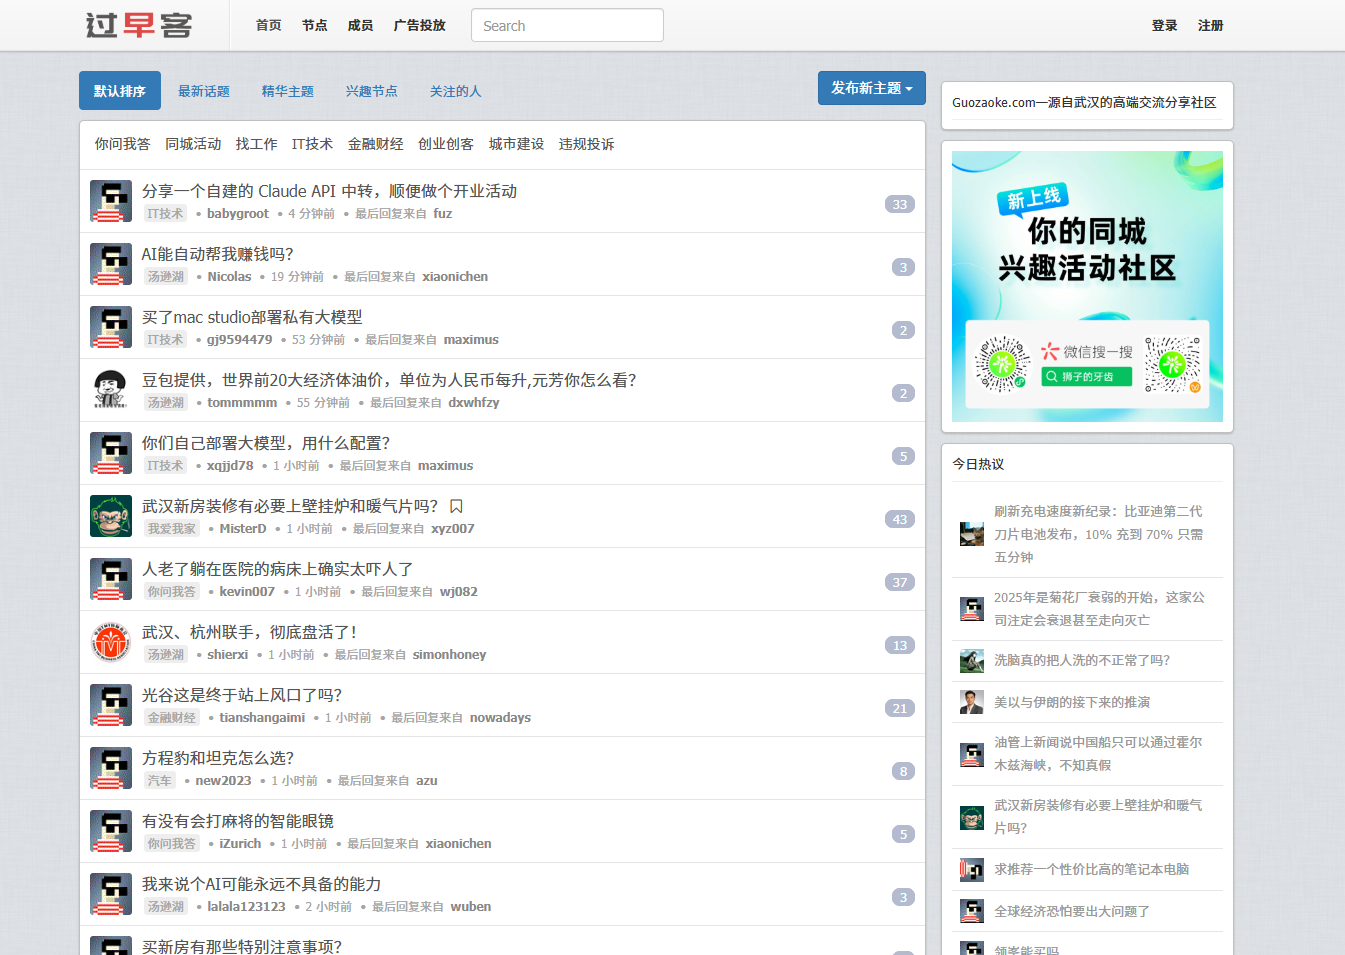This screenshot has height=955, width=1345.
Task: Open the 发布新主题 dropdown
Action: click(871, 88)
